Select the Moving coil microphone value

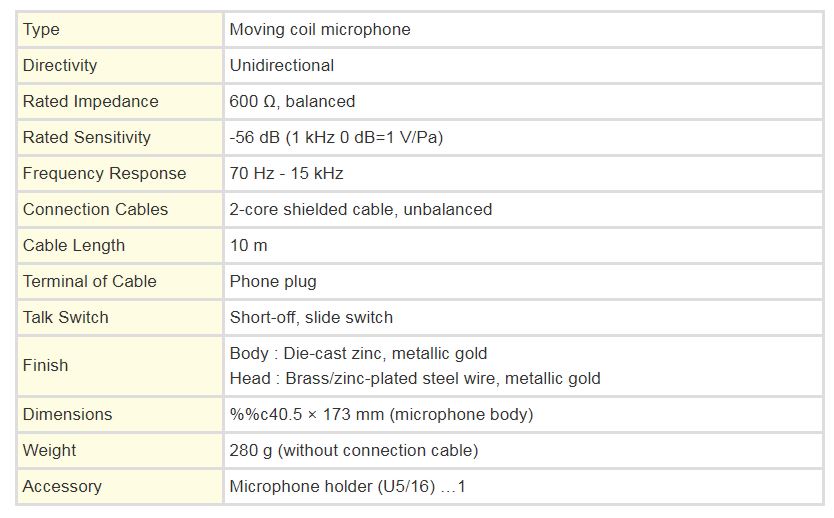[x=320, y=29]
